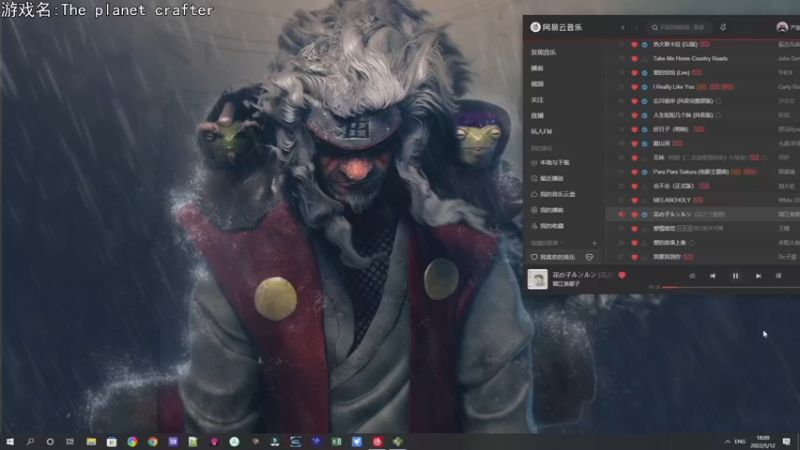Unlike the MELANCHOLY song
The width and height of the screenshot is (800, 450).
coord(634,201)
